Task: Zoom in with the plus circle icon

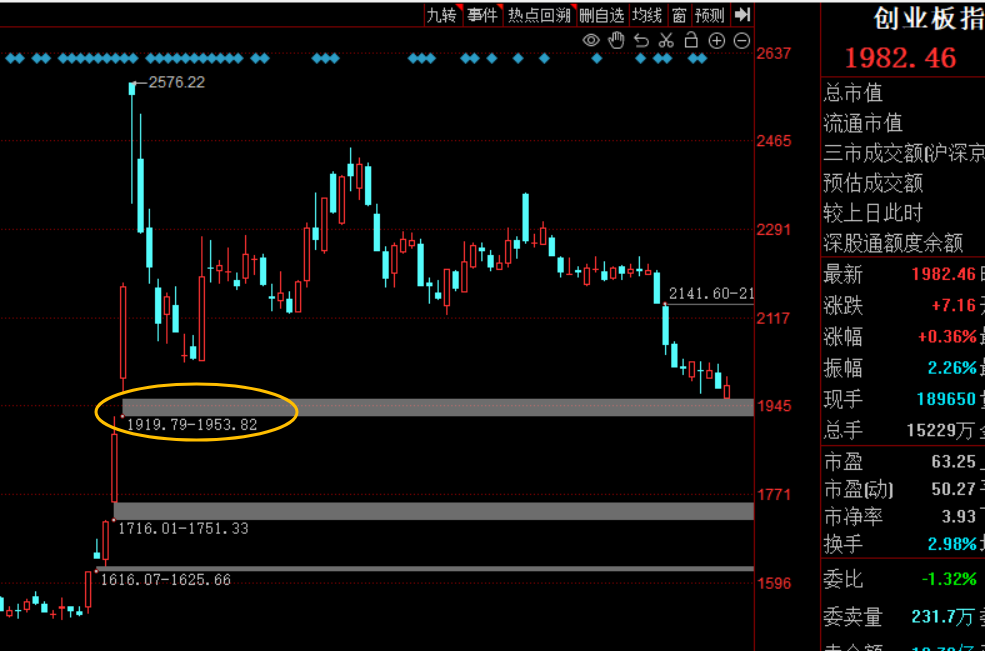Action: click(x=716, y=40)
